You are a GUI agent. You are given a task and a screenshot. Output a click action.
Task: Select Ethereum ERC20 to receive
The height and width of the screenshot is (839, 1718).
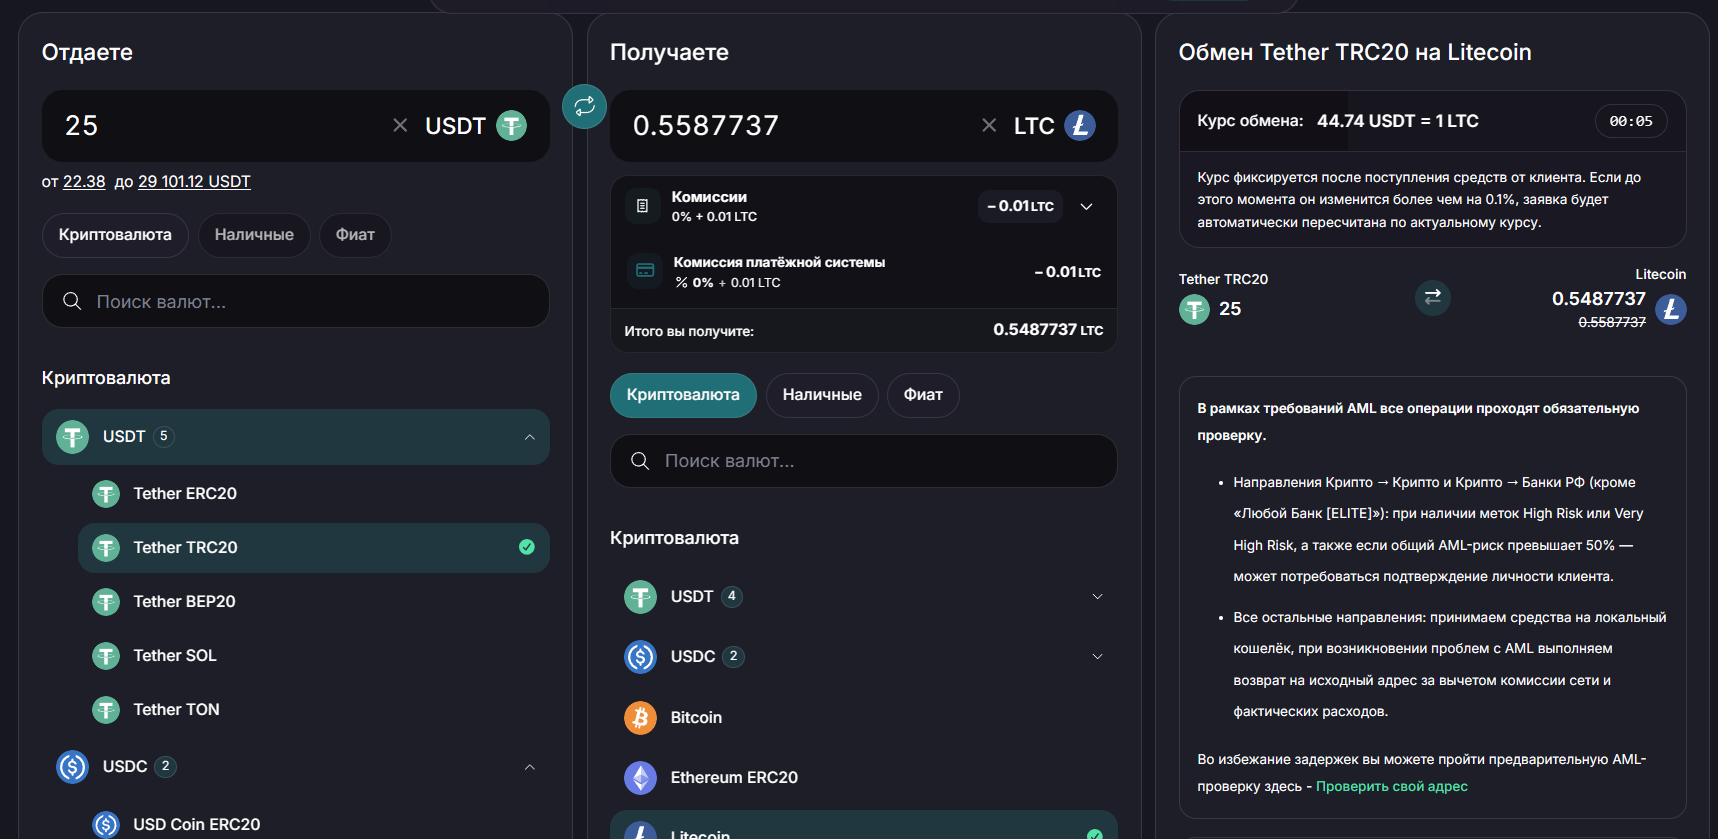864,777
